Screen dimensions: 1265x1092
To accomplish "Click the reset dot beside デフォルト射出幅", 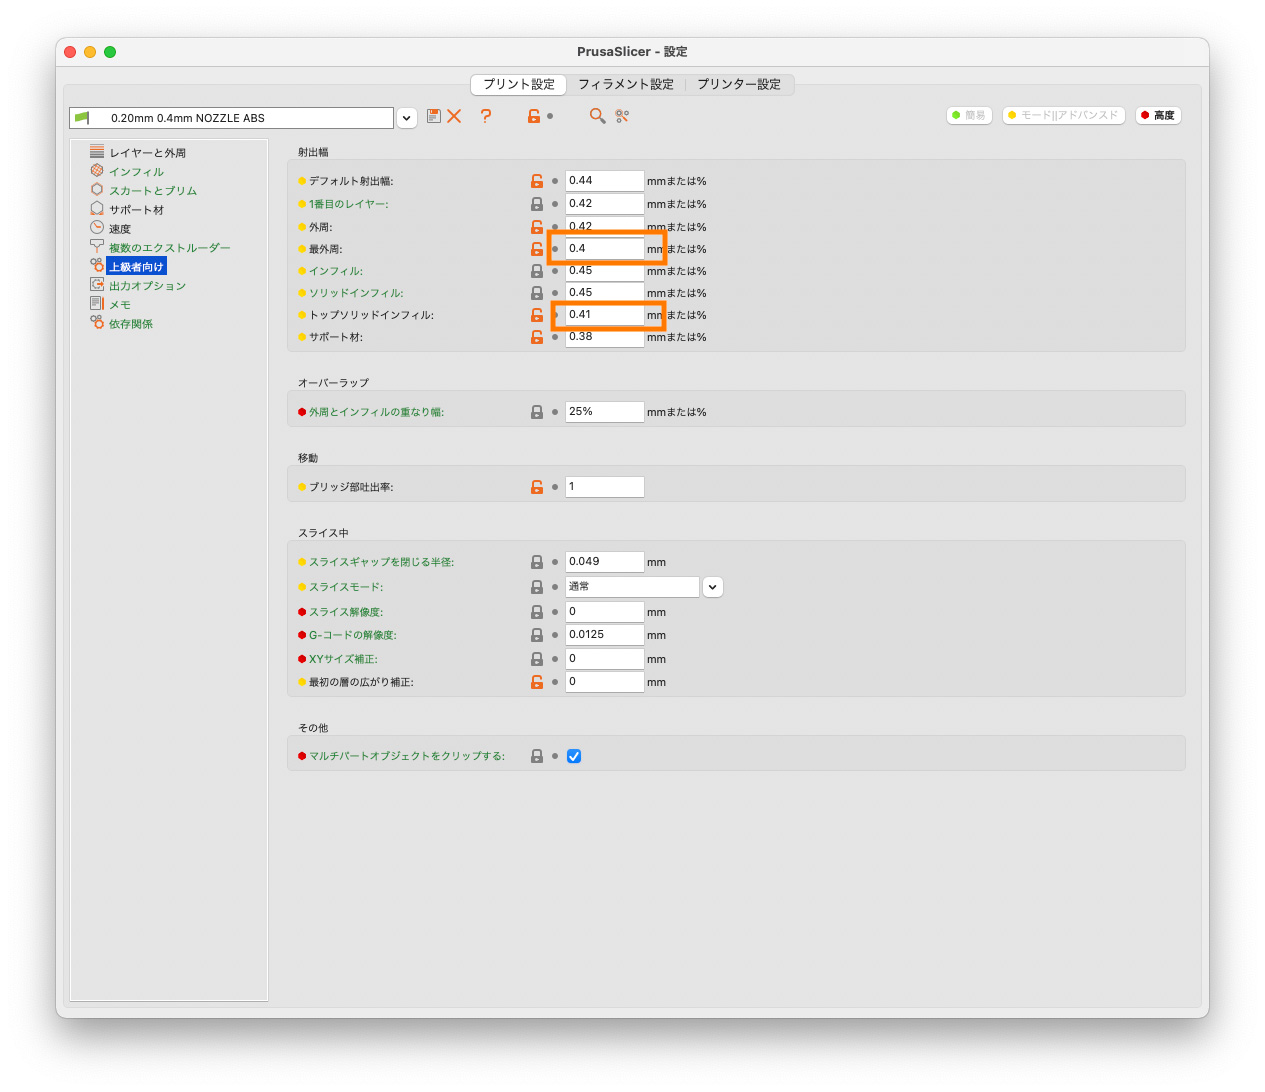I will click(x=555, y=181).
